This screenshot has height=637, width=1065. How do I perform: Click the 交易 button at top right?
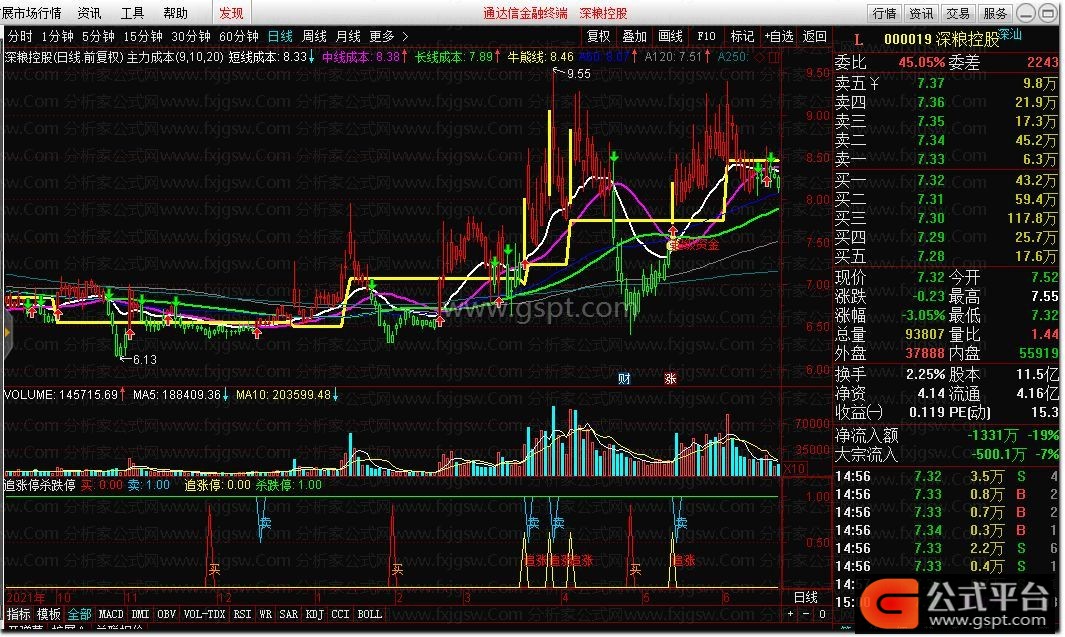click(x=958, y=13)
